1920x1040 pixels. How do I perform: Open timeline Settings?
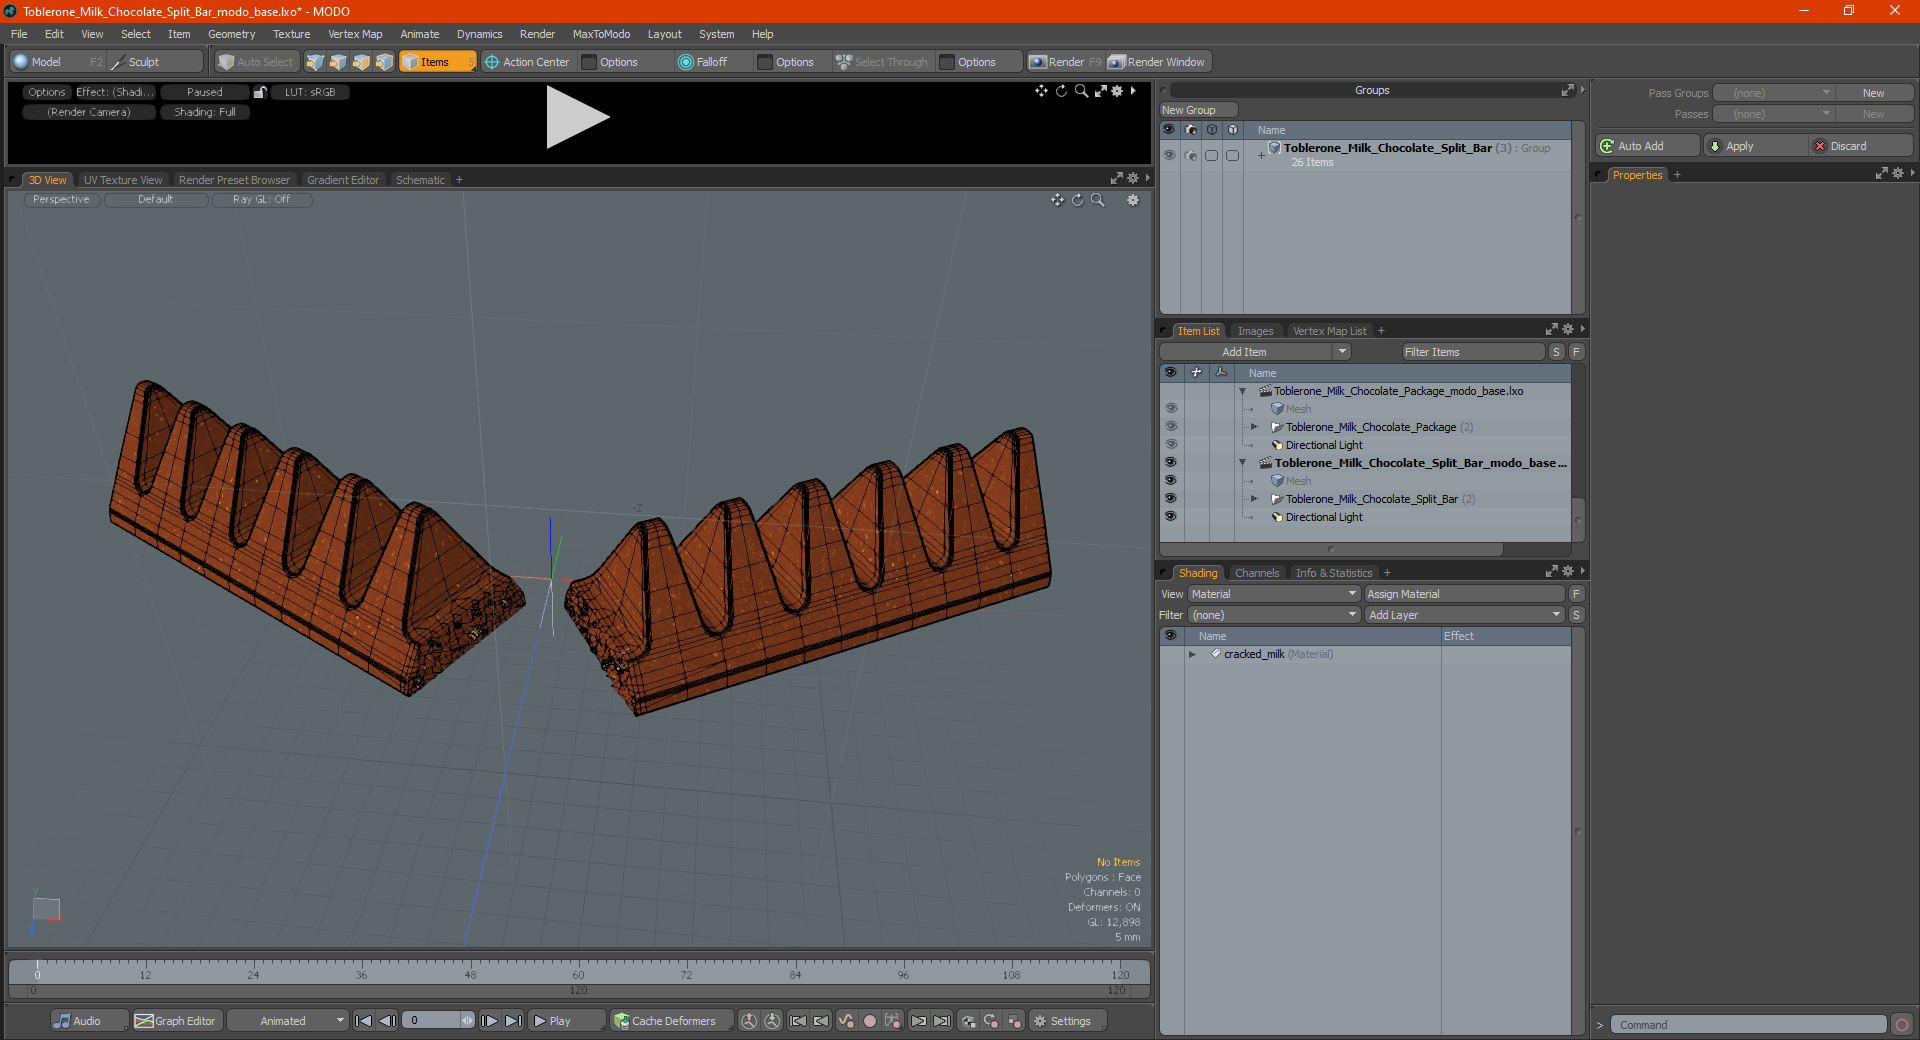pyautogui.click(x=1068, y=1021)
